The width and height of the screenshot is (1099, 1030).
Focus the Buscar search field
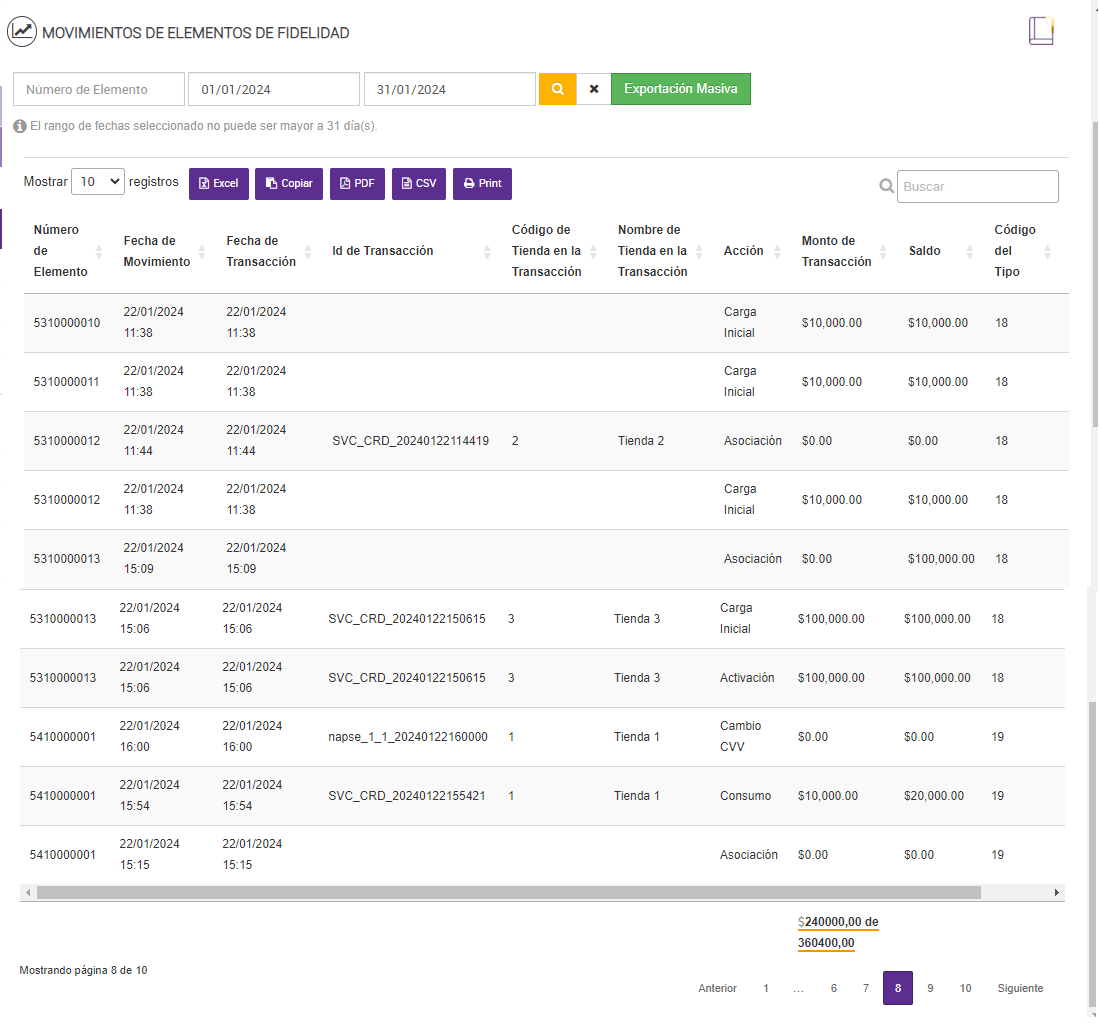click(x=977, y=186)
